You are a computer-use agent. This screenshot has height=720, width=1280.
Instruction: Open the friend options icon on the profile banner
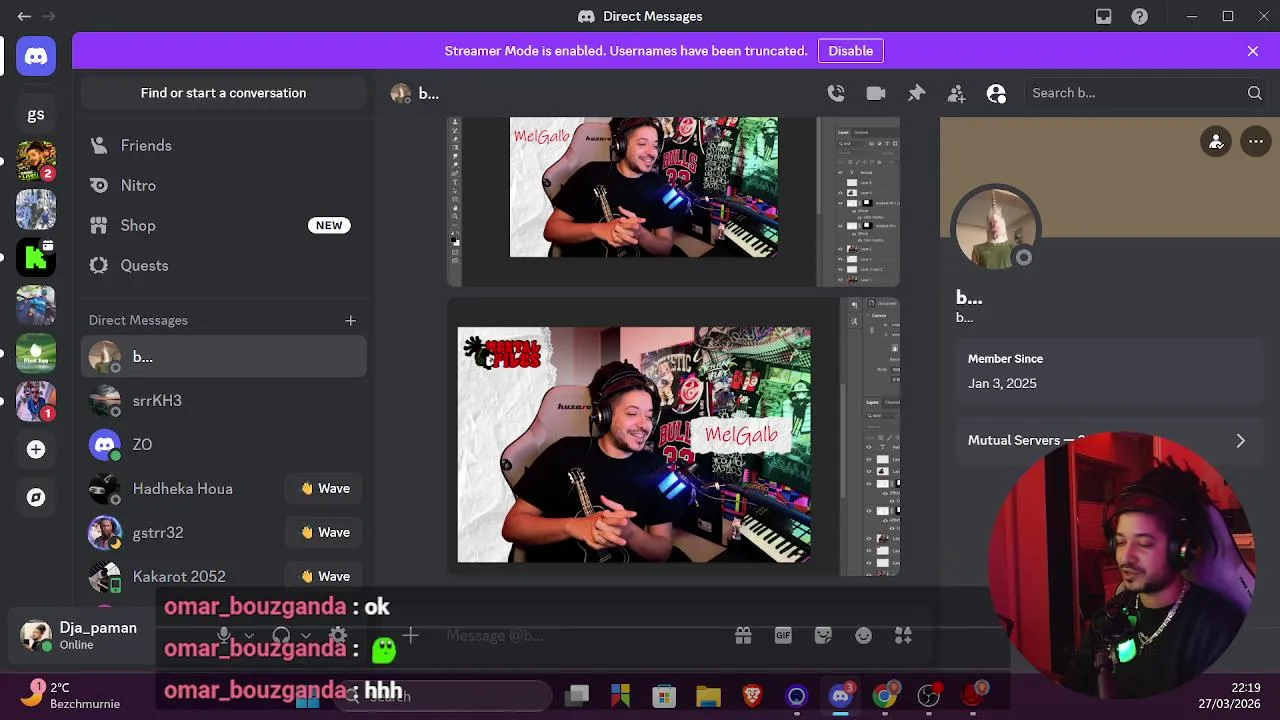point(1216,142)
